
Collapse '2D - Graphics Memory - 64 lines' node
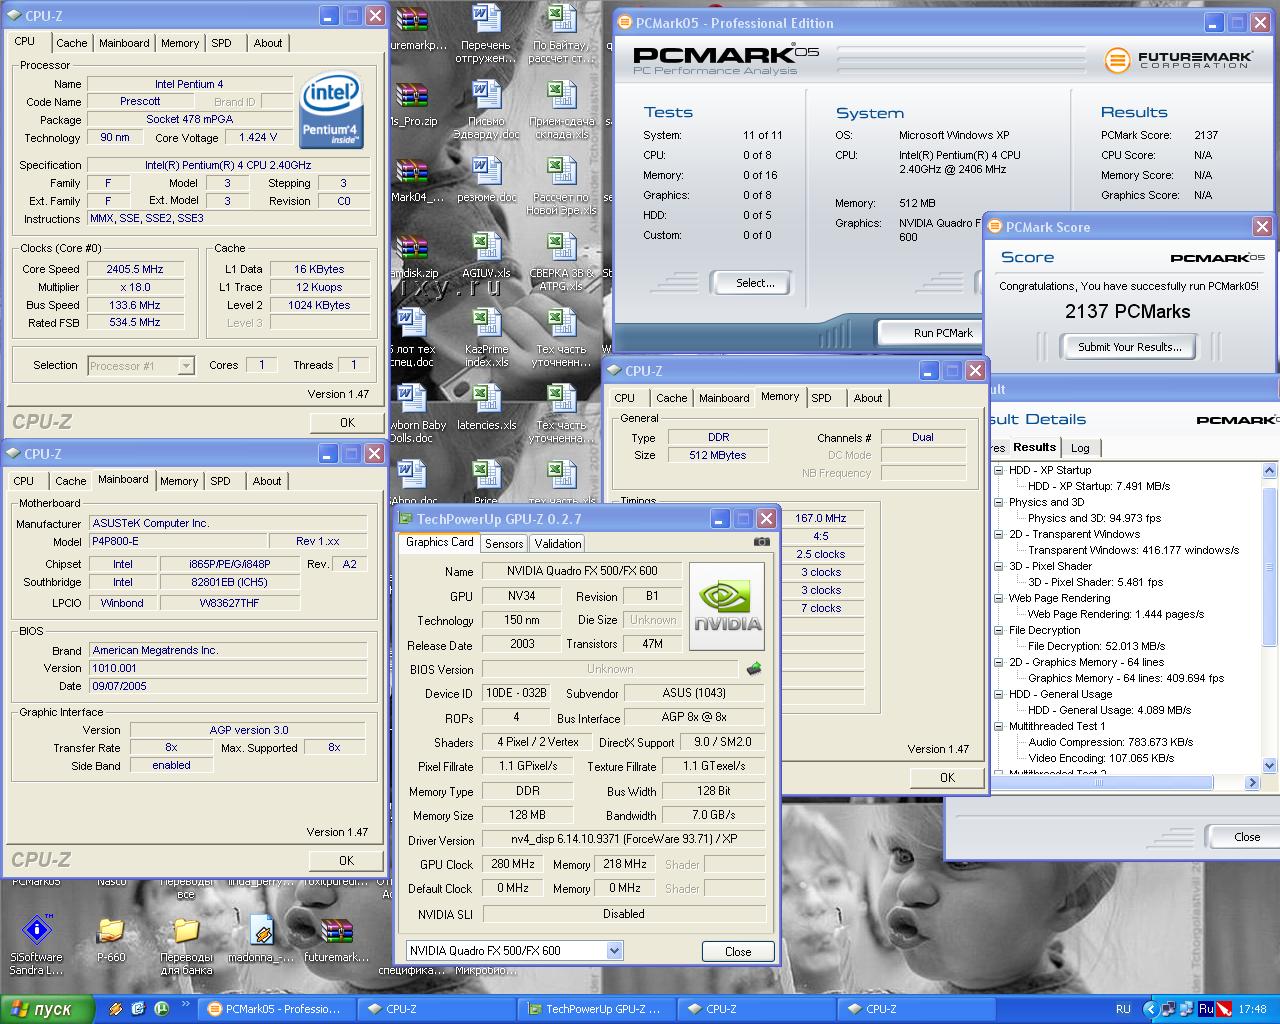[998, 662]
